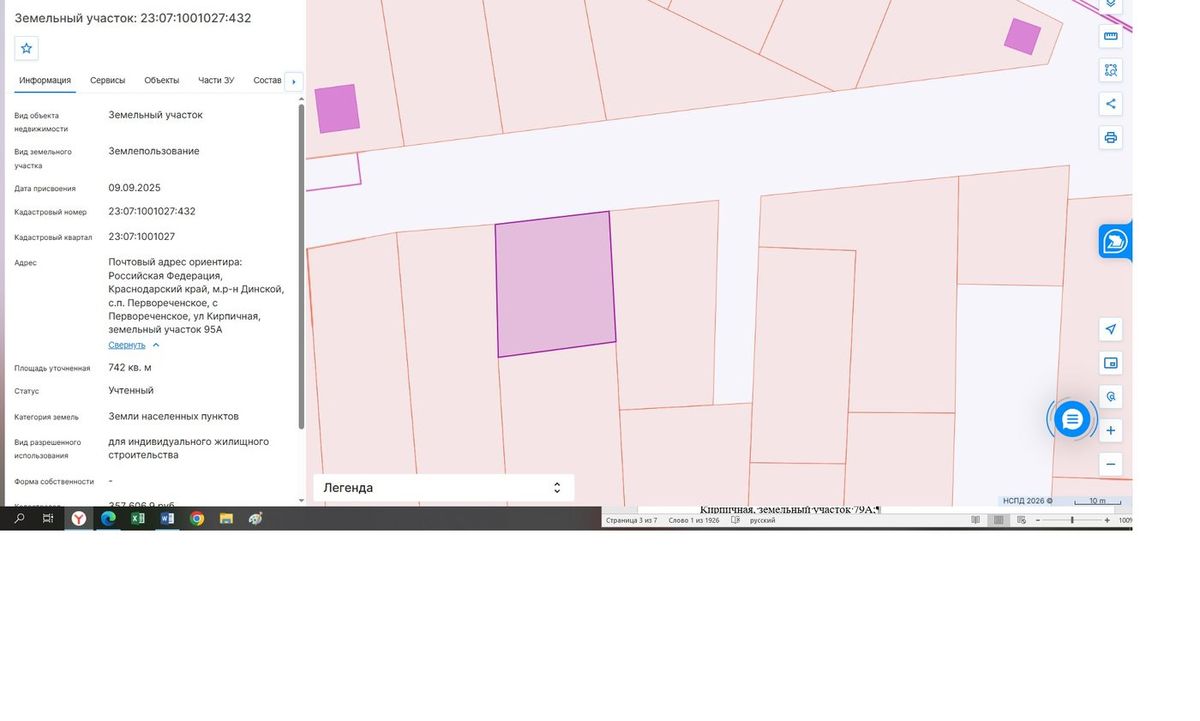Click Word page count 'Страница 3 из 7'
Viewport: 1200px width, 721px height.
630,520
